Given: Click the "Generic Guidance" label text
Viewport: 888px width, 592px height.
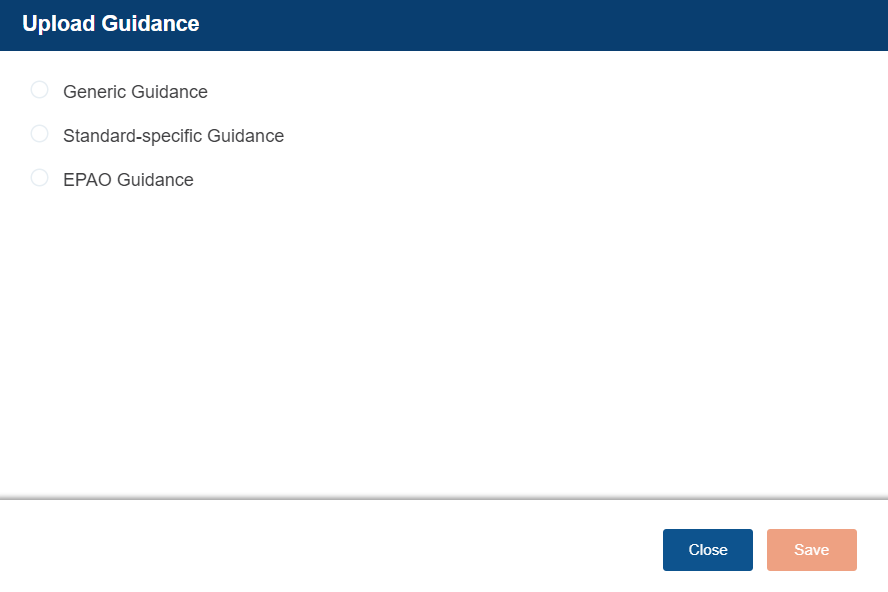Looking at the screenshot, I should tap(135, 92).
